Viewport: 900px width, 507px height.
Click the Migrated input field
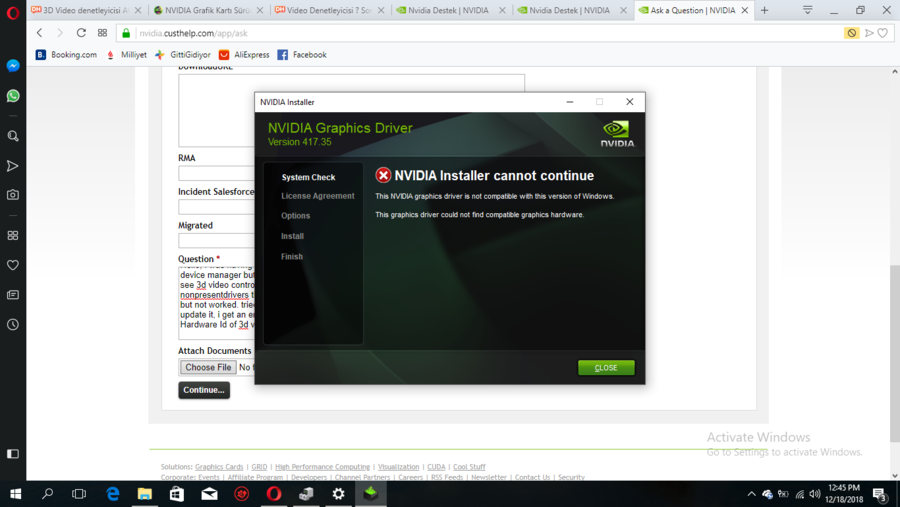(x=216, y=241)
